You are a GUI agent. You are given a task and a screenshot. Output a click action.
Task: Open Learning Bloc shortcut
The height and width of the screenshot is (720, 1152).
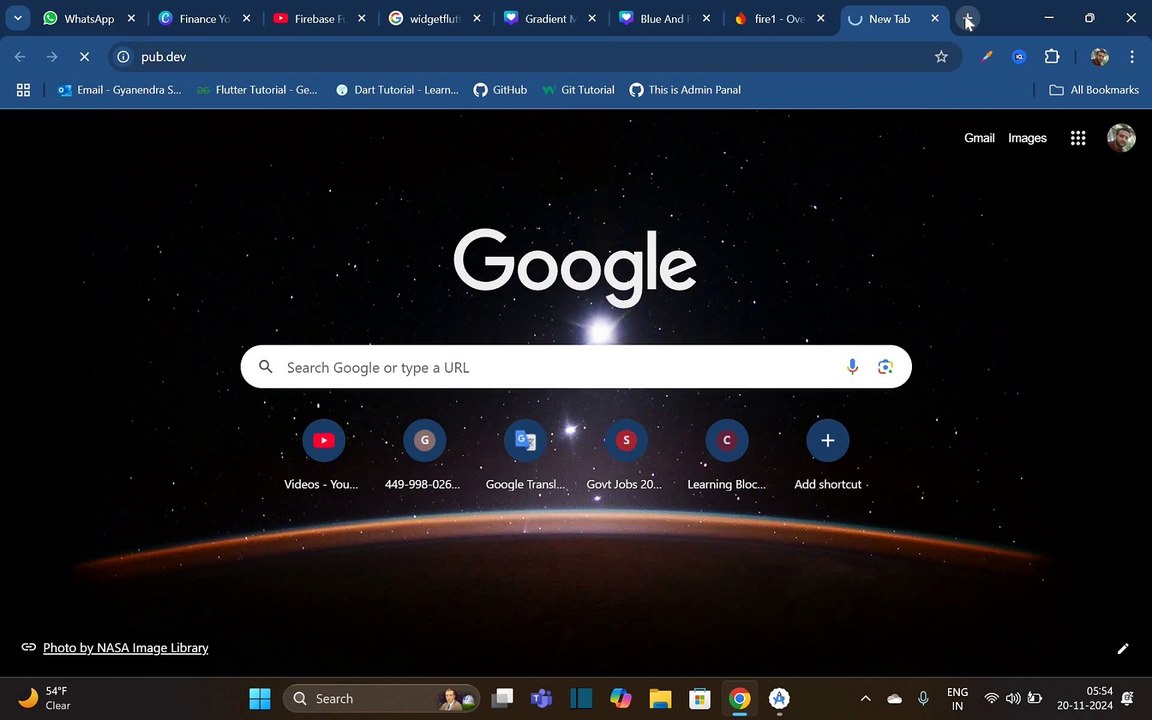(727, 454)
